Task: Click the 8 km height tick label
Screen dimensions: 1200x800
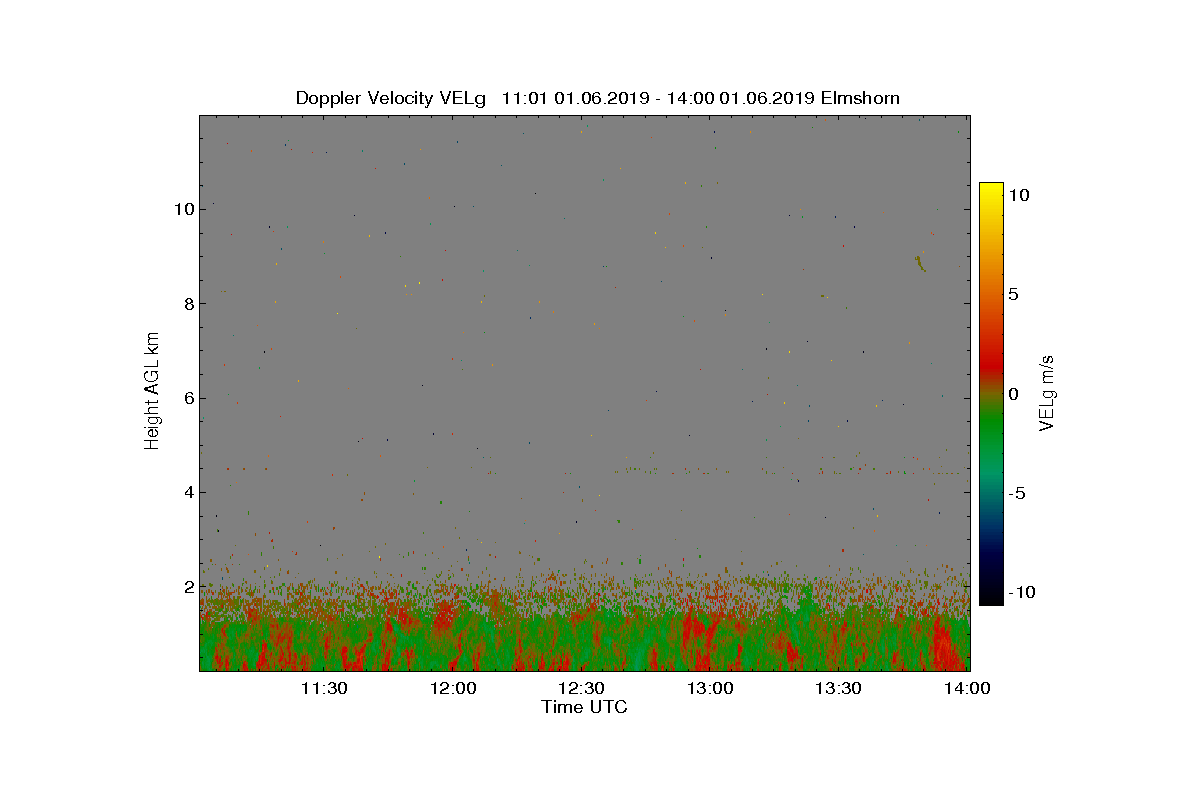Action: (187, 303)
